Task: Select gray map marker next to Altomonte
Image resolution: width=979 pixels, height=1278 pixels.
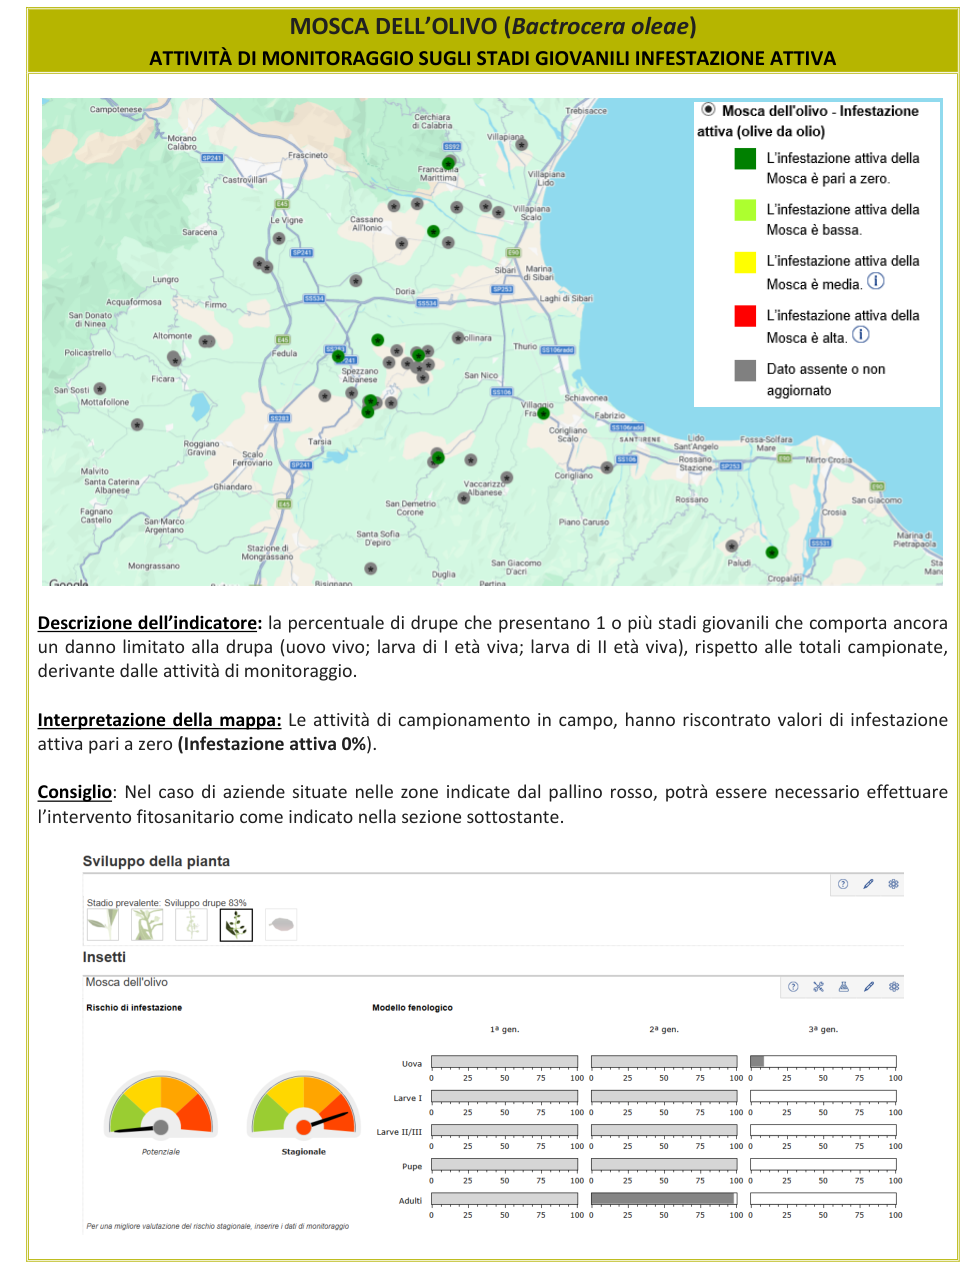Action: click(207, 341)
